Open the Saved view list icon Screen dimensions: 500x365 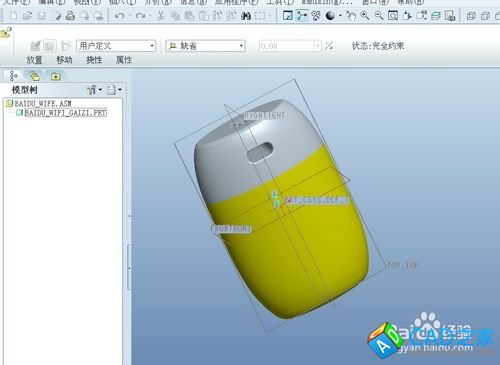click(421, 16)
